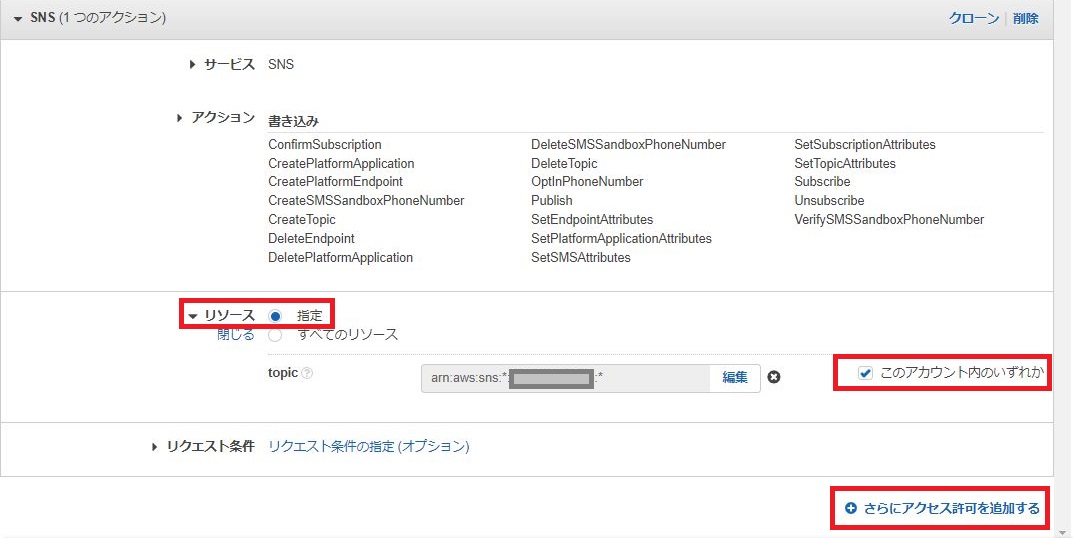
Task: Click the DeleteEndpoint action text
Action: pyautogui.click(x=311, y=238)
